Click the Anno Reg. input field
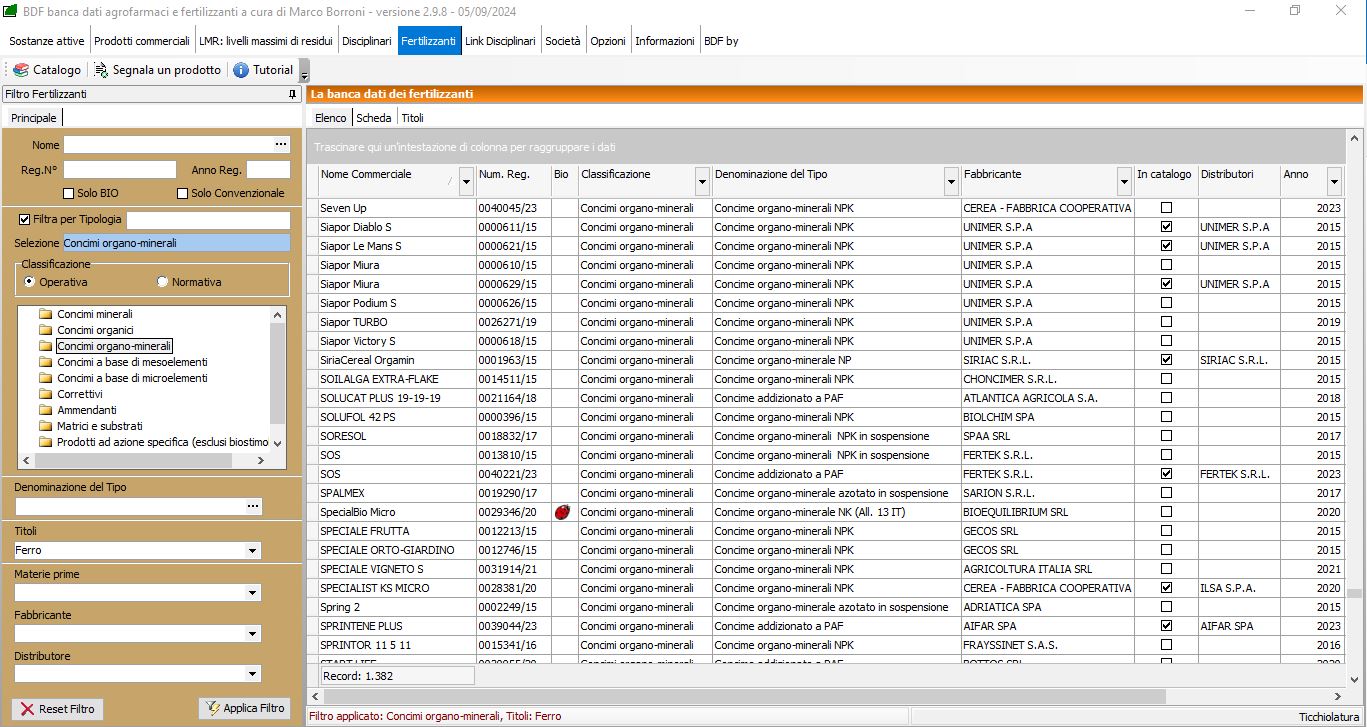This screenshot has height=727, width=1367. pyautogui.click(x=268, y=170)
